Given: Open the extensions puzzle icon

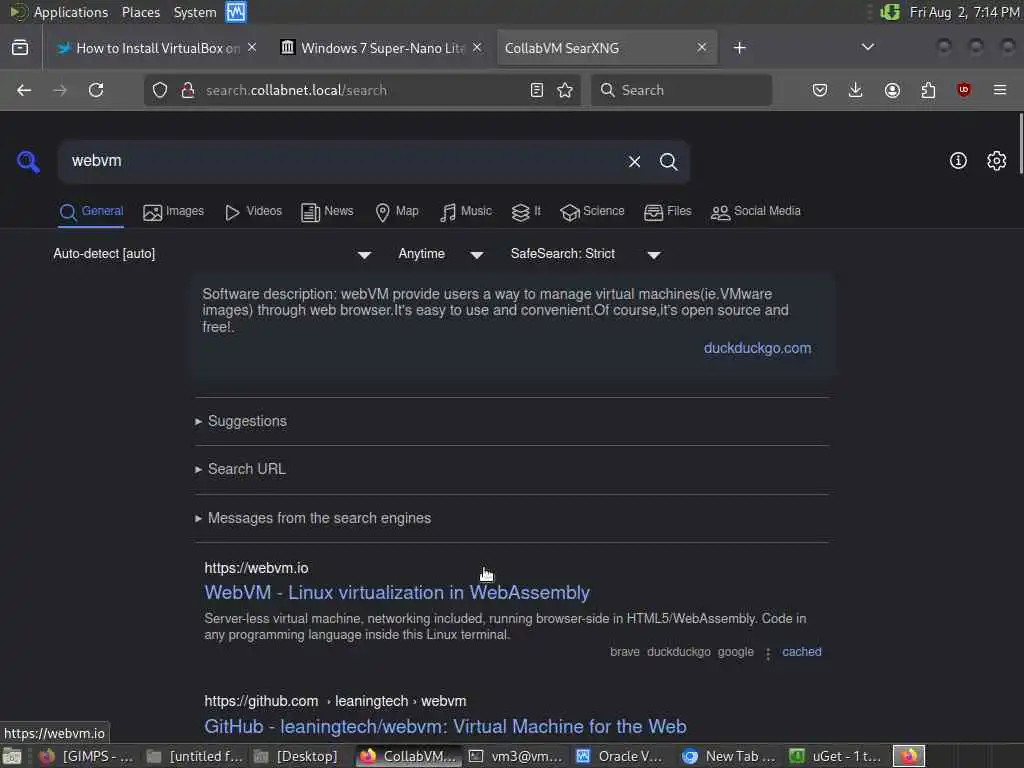Looking at the screenshot, I should coord(928,90).
